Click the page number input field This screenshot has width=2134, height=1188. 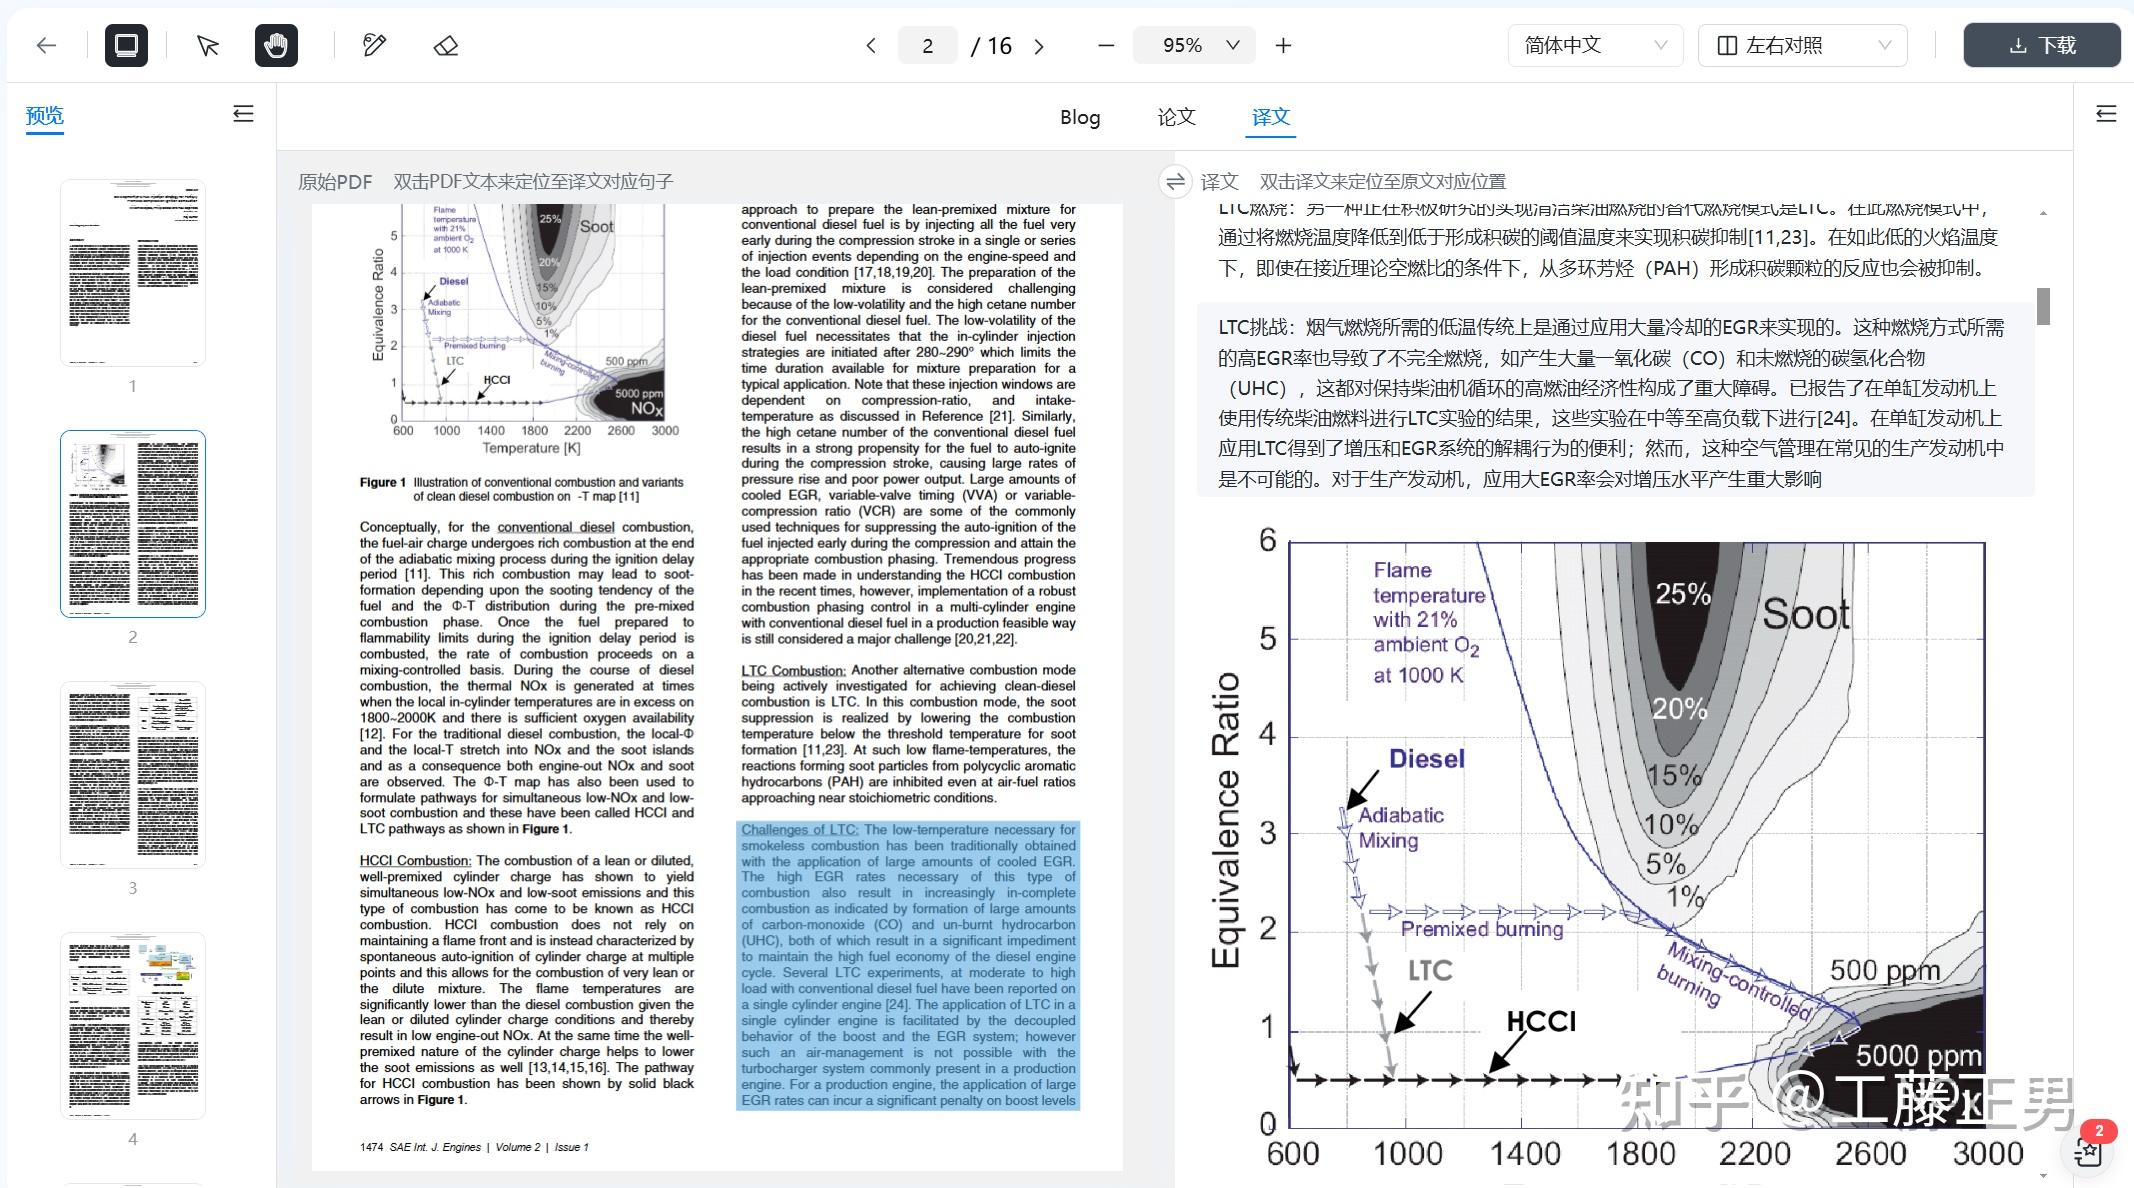928,45
